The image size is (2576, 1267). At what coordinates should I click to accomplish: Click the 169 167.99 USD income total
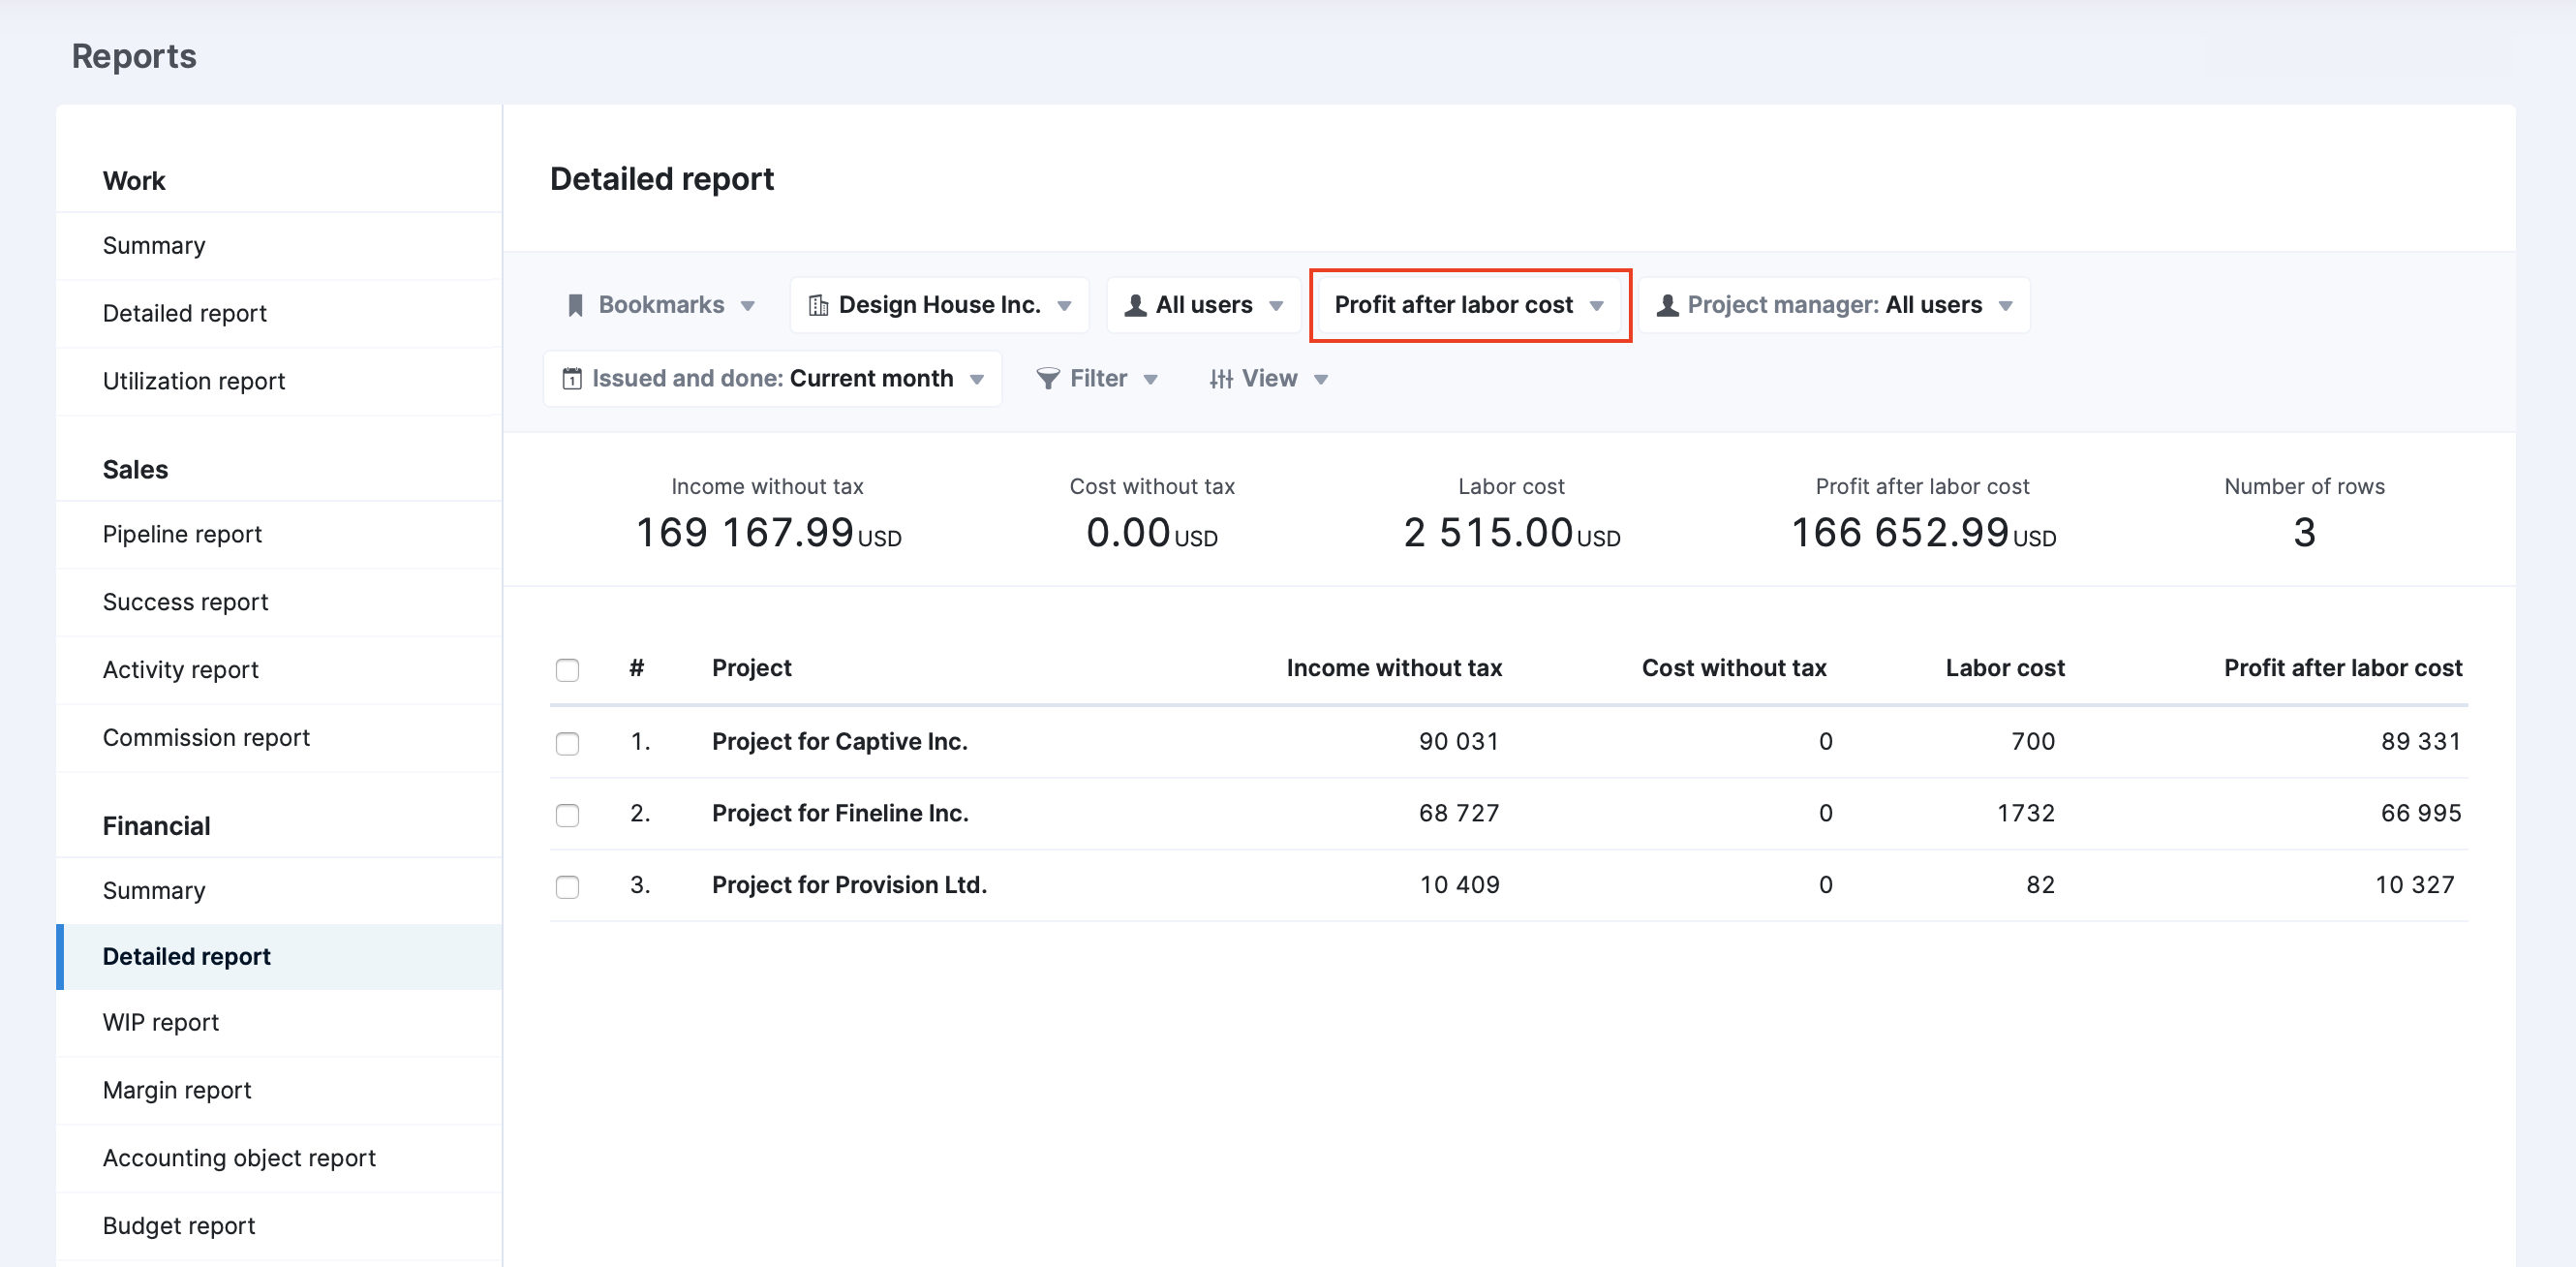pyautogui.click(x=768, y=533)
